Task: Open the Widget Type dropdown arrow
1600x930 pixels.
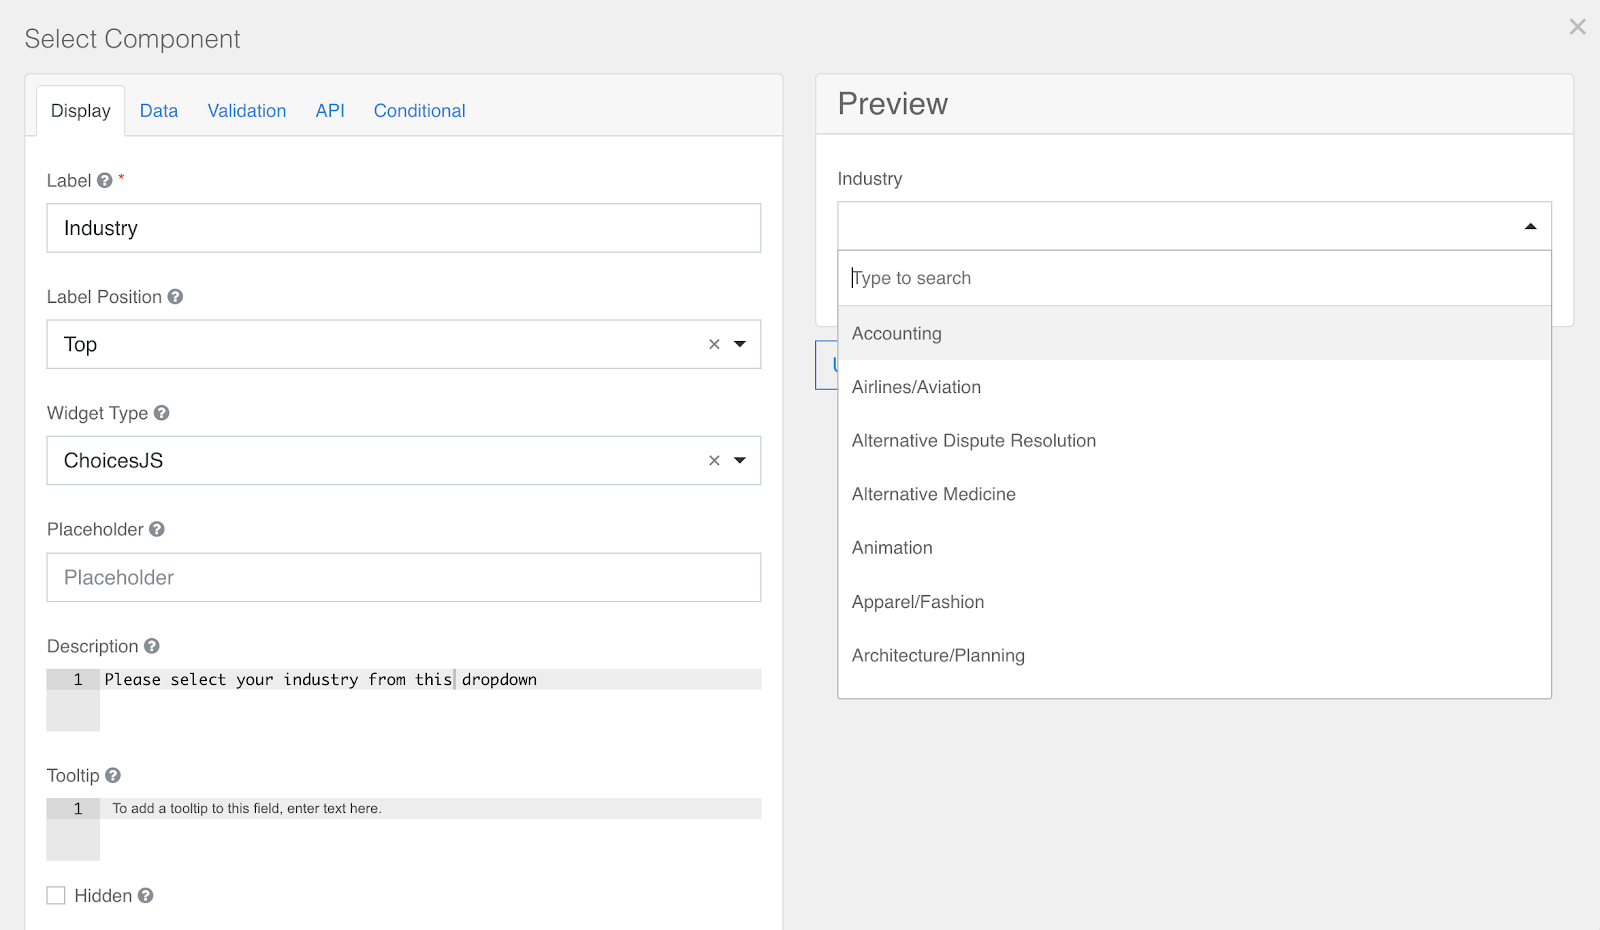Action: pyautogui.click(x=740, y=460)
